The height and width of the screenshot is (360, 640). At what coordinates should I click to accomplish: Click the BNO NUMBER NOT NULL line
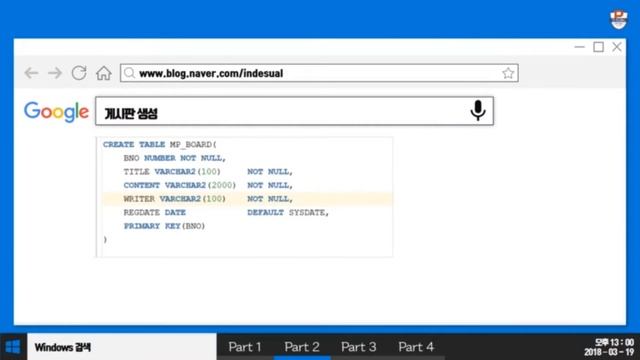175,158
